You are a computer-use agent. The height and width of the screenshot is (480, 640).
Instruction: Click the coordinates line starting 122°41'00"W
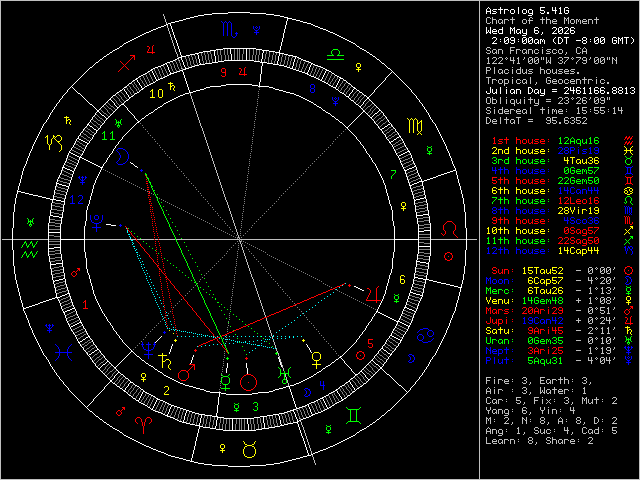[x=551, y=61]
